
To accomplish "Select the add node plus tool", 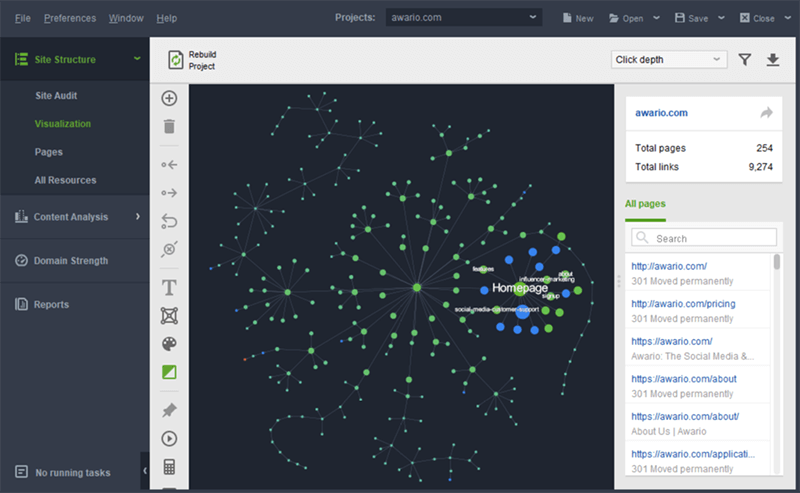I will tap(169, 98).
